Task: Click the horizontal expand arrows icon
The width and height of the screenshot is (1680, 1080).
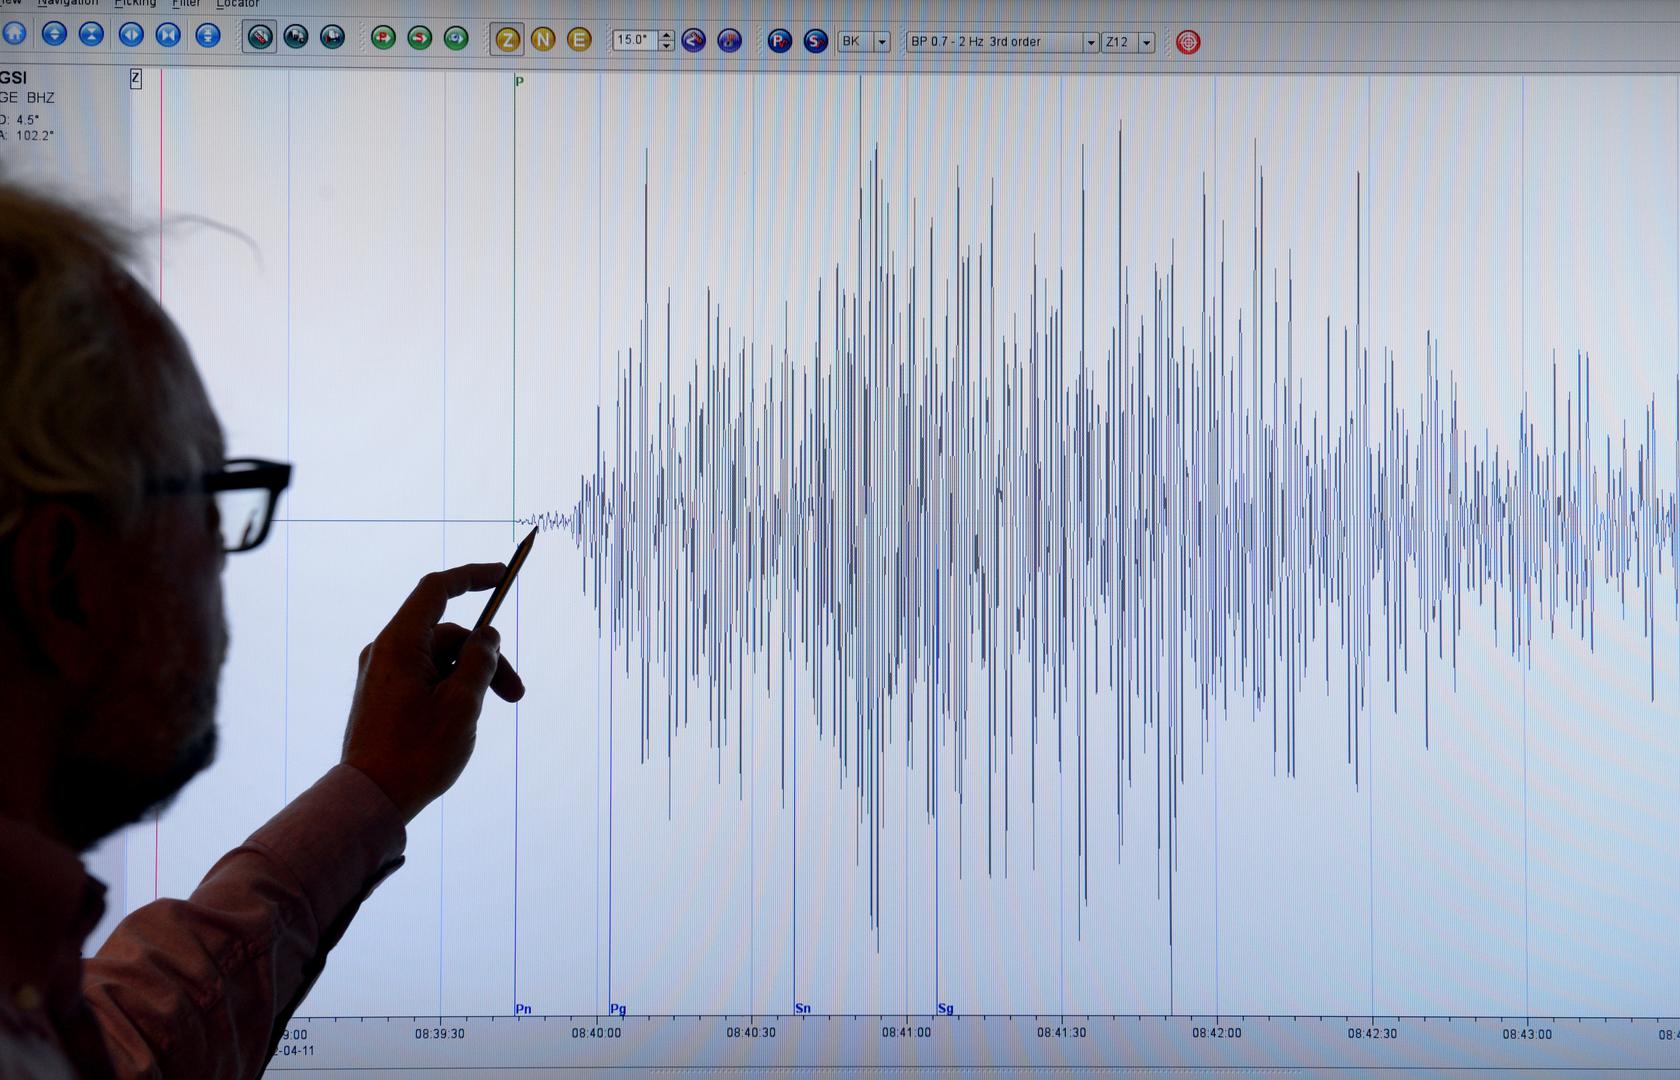Action: (x=131, y=35)
